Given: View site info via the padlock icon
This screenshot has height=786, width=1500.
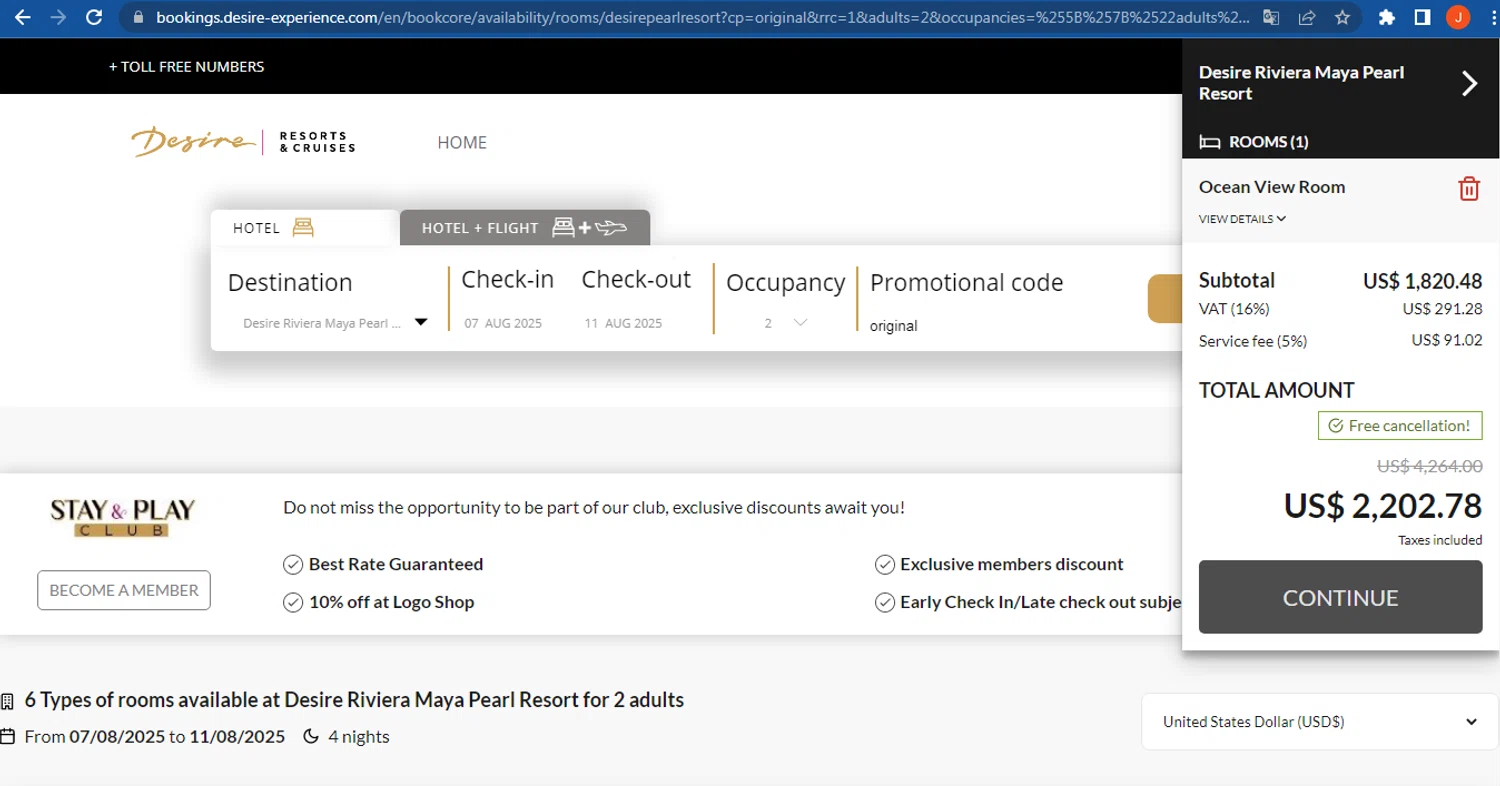Looking at the screenshot, I should (138, 17).
